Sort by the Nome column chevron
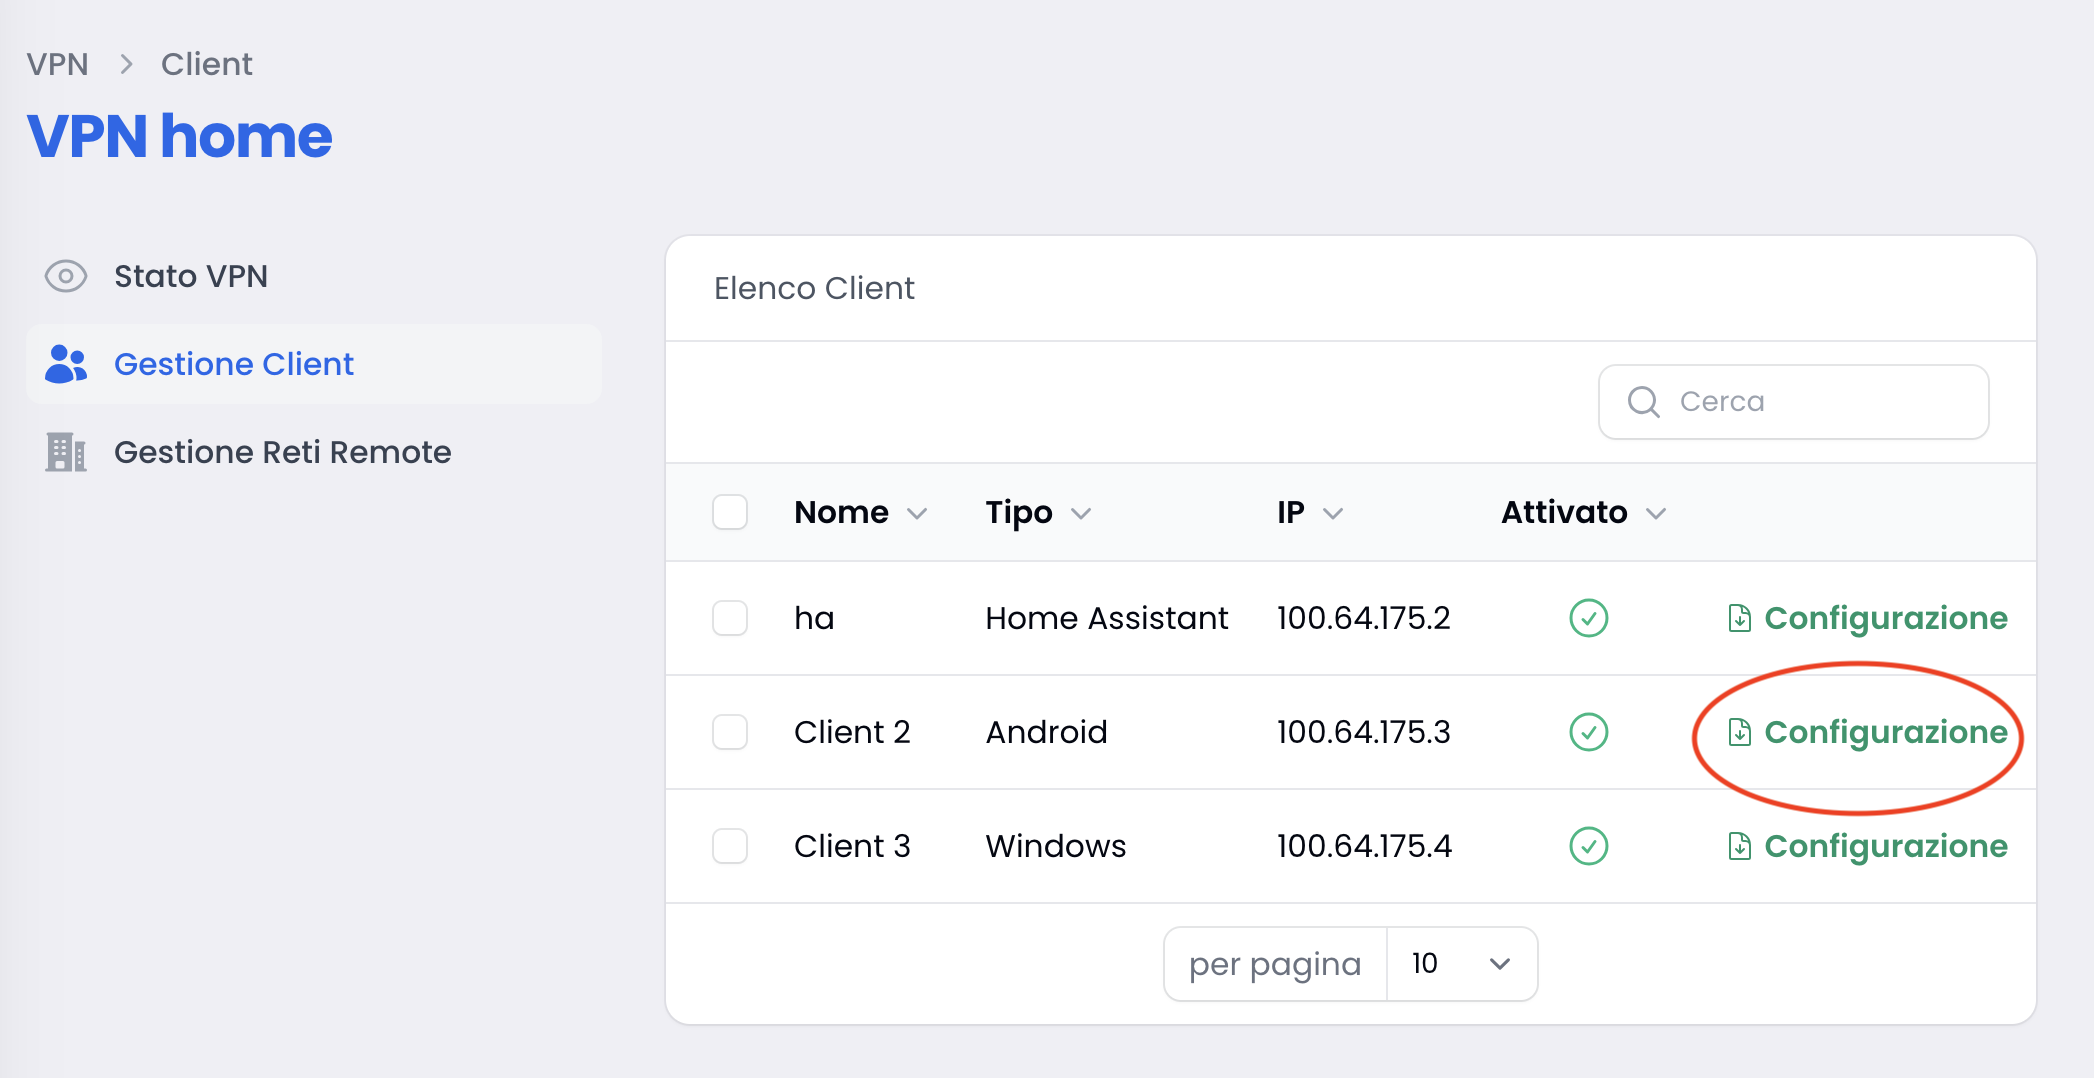 [x=917, y=514]
